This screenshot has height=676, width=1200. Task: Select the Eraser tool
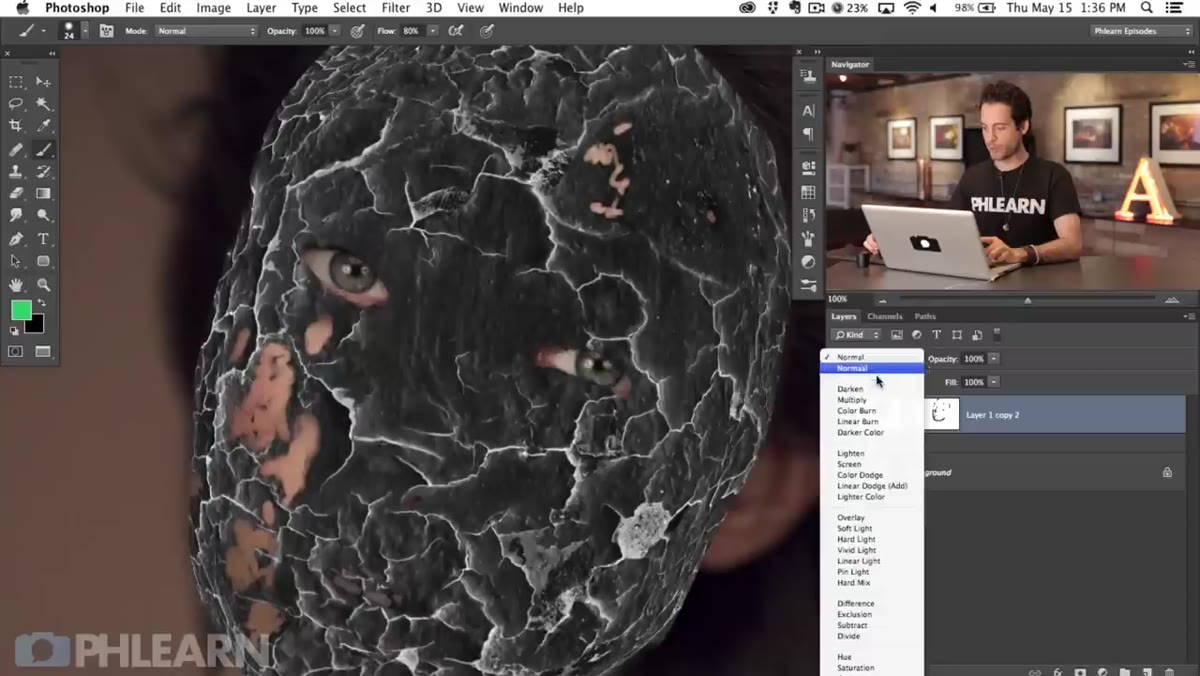(x=16, y=193)
